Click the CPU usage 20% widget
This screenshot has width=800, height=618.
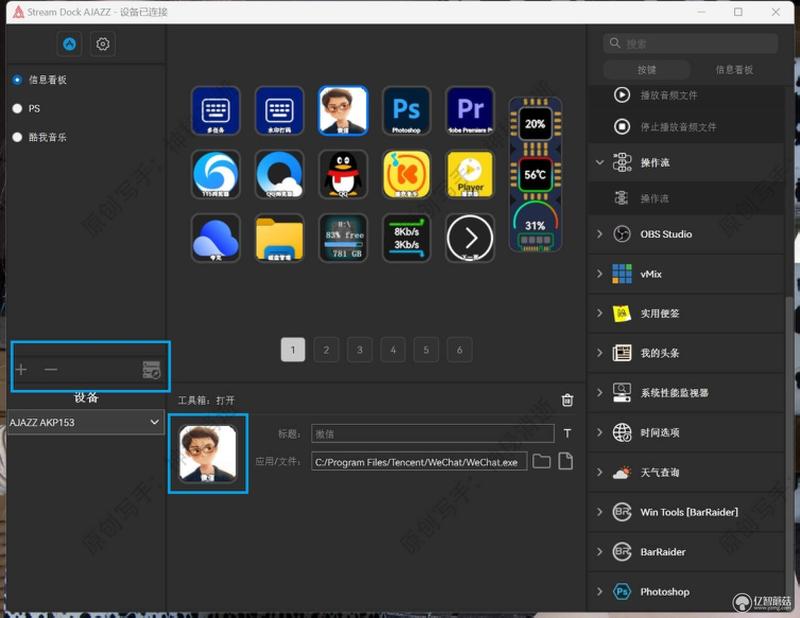[x=535, y=123]
